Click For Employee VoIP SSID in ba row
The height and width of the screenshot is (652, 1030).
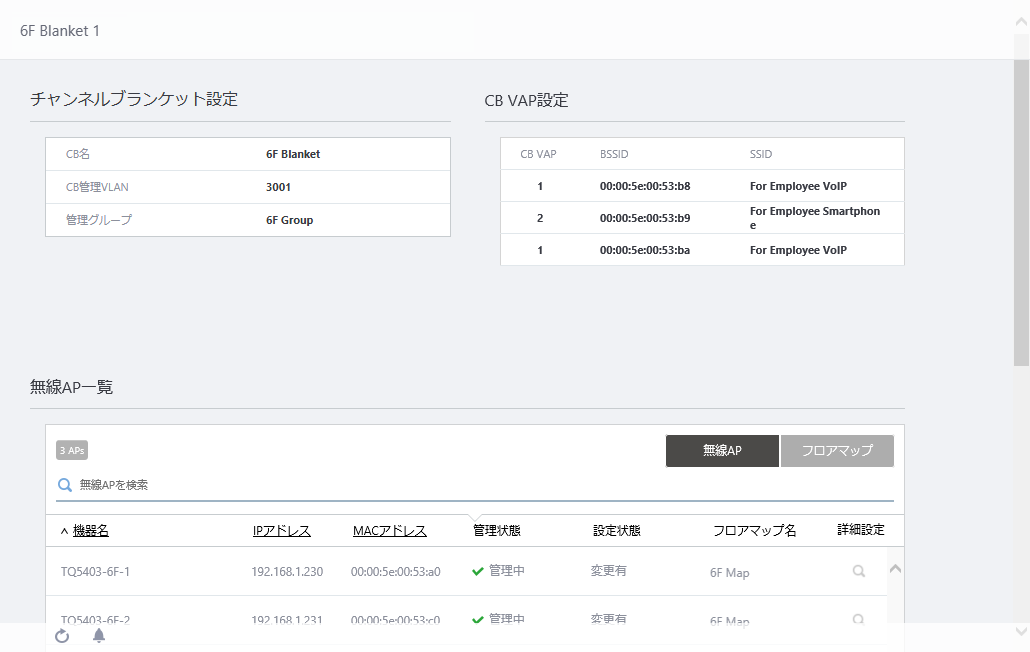pyautogui.click(x=798, y=250)
